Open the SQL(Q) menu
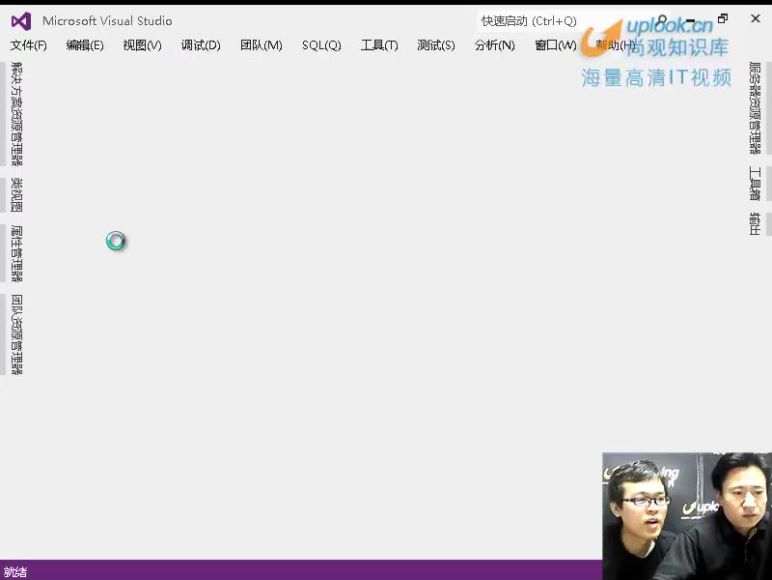Viewport: 772px width, 580px height. point(321,45)
